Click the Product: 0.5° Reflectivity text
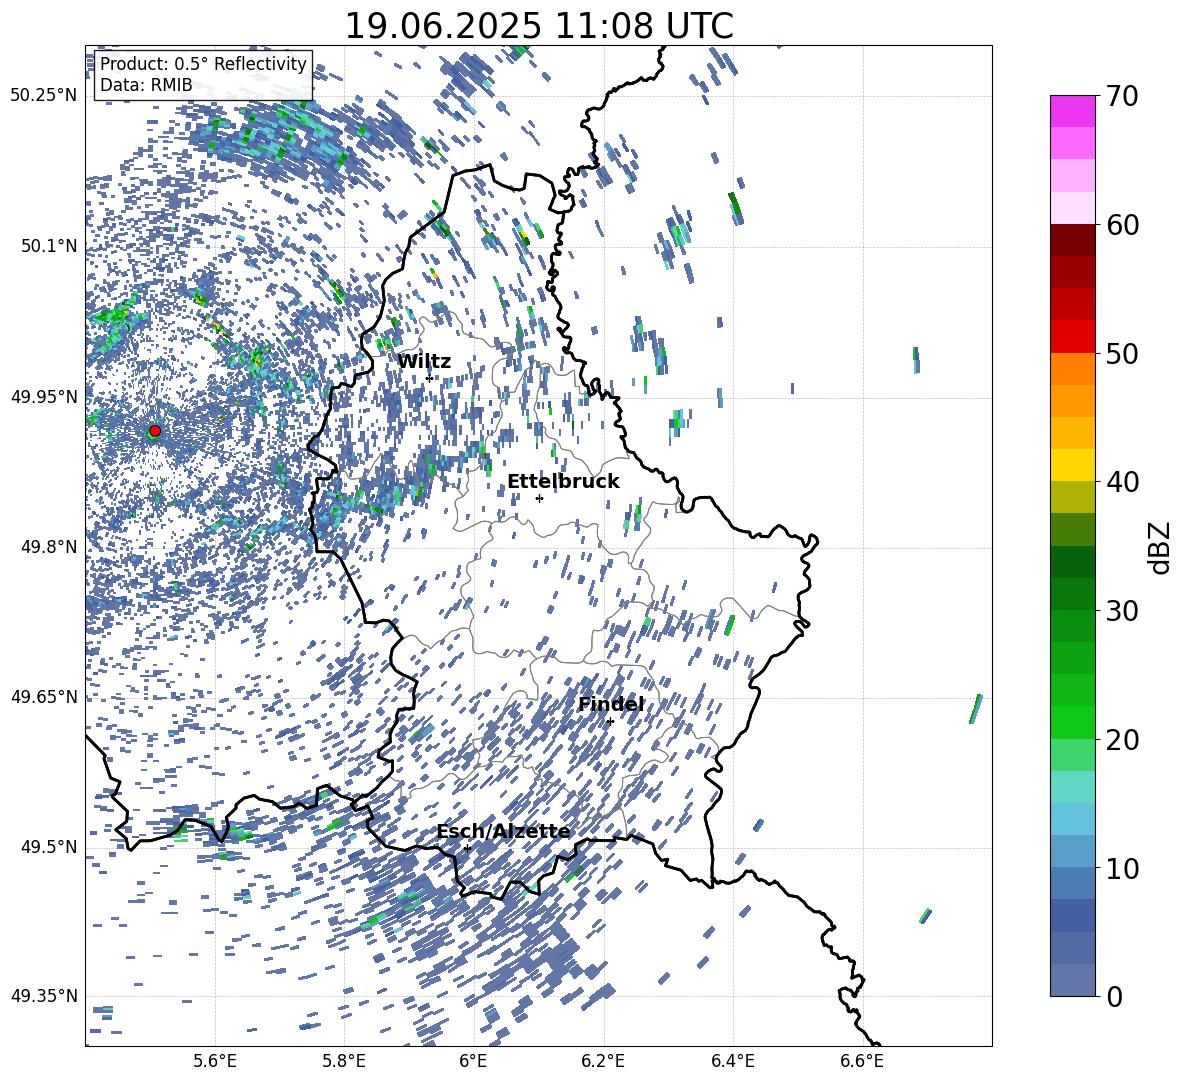 point(203,63)
